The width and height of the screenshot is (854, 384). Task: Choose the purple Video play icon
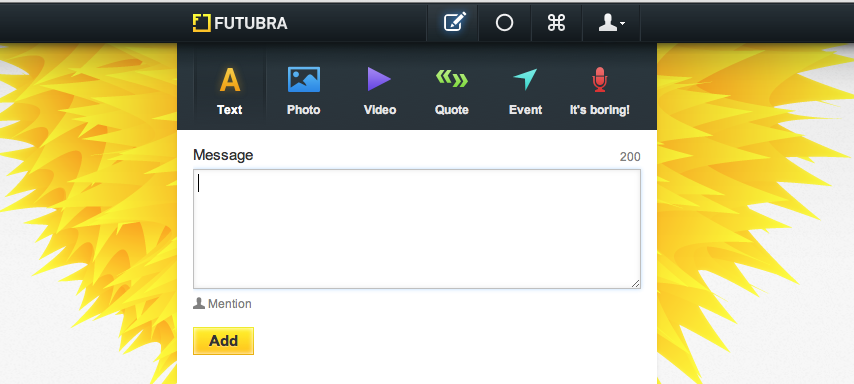379,80
